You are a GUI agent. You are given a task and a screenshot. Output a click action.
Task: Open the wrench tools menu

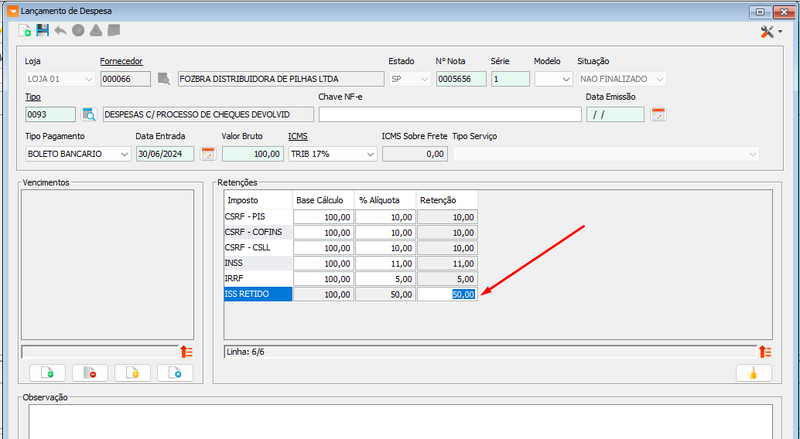point(771,32)
